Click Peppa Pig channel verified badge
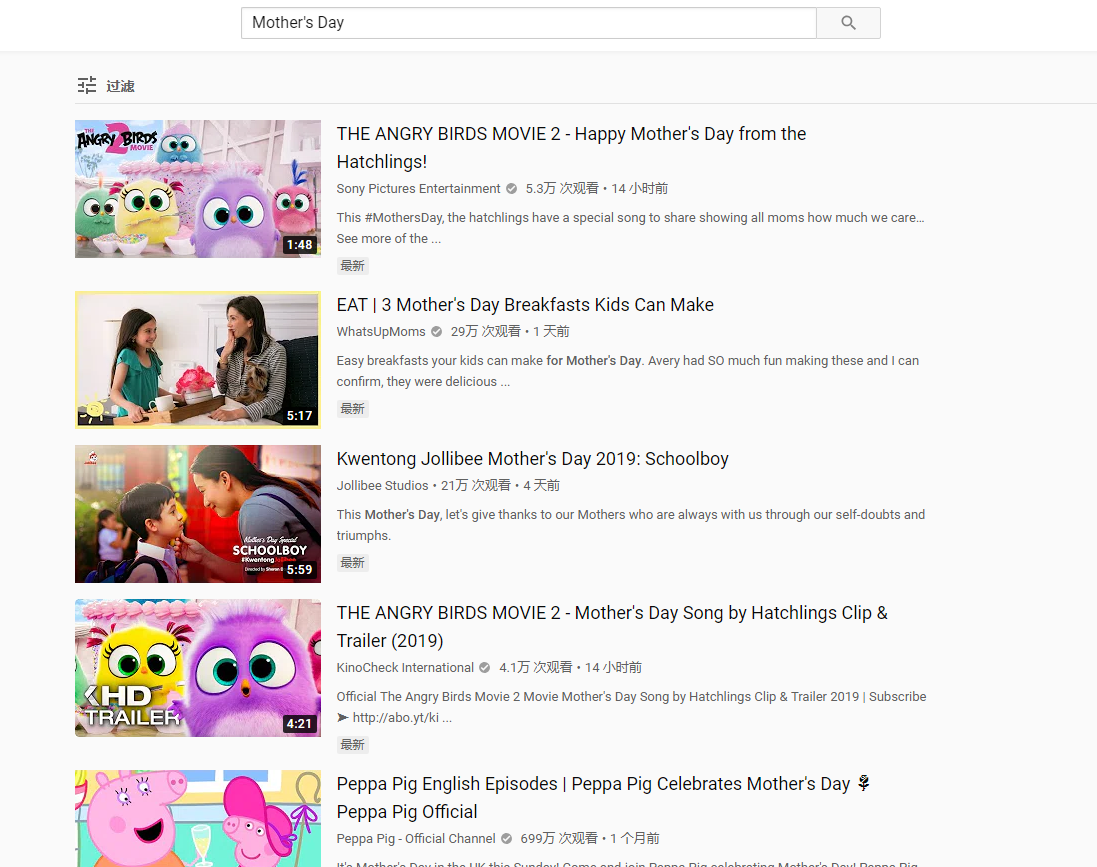Viewport: 1097px width, 867px height. point(507,838)
